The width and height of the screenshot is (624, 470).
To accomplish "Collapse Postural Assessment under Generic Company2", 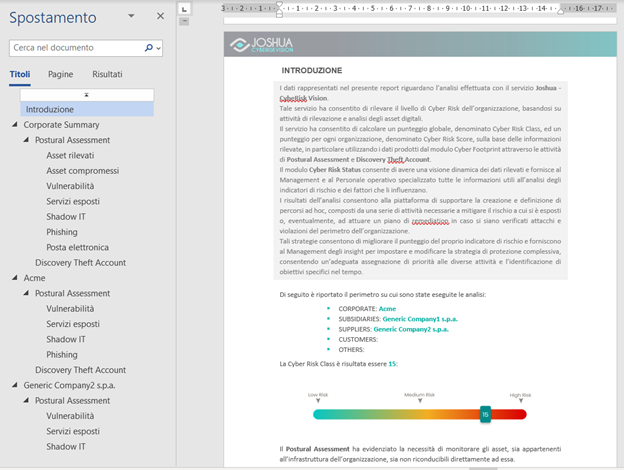I will click(26, 400).
